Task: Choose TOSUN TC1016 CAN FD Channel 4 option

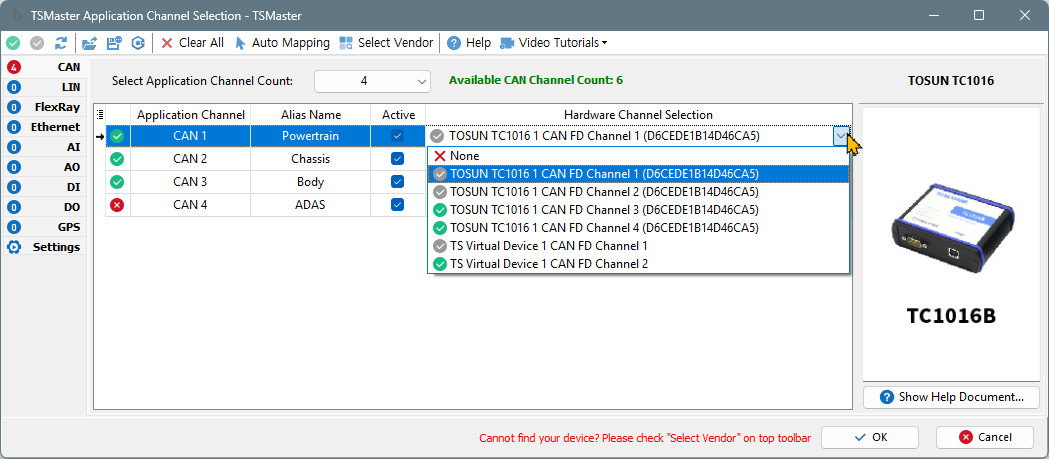Action: (x=638, y=228)
